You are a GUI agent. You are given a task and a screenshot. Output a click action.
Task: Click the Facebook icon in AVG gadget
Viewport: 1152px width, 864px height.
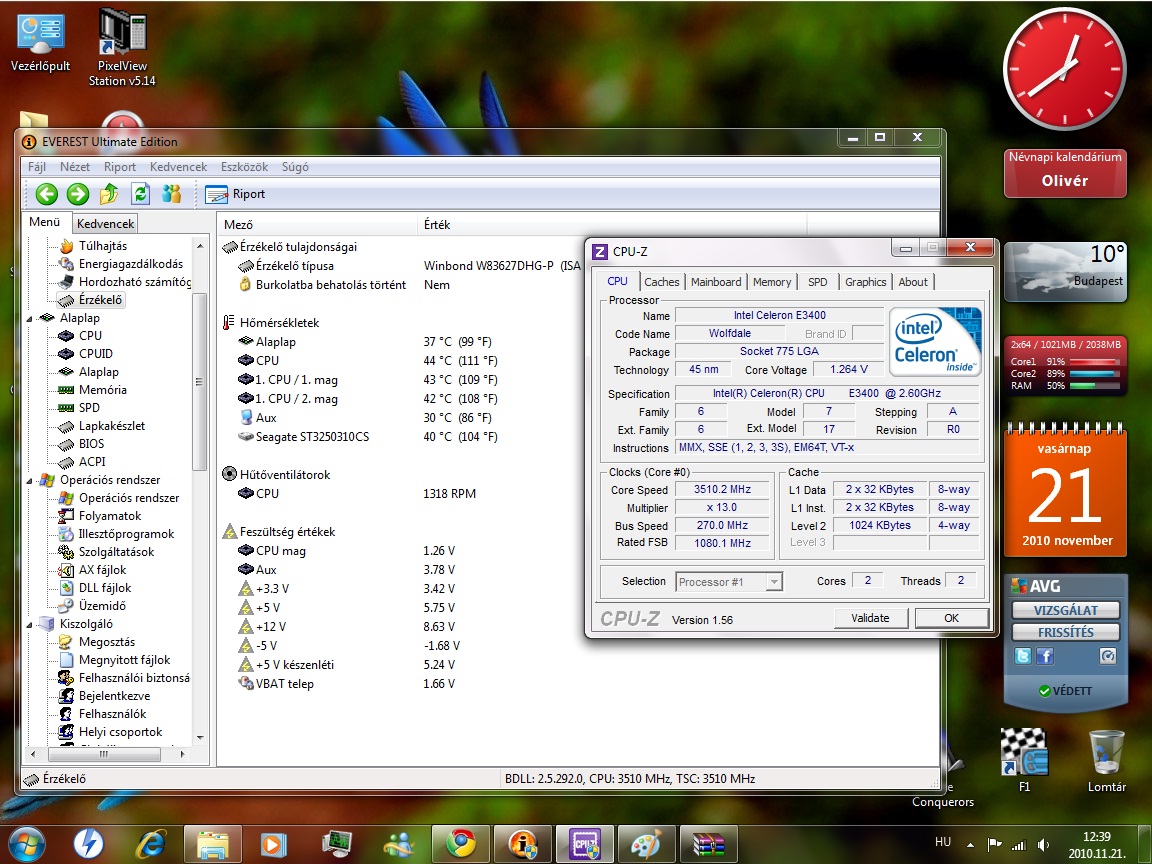click(x=1045, y=655)
